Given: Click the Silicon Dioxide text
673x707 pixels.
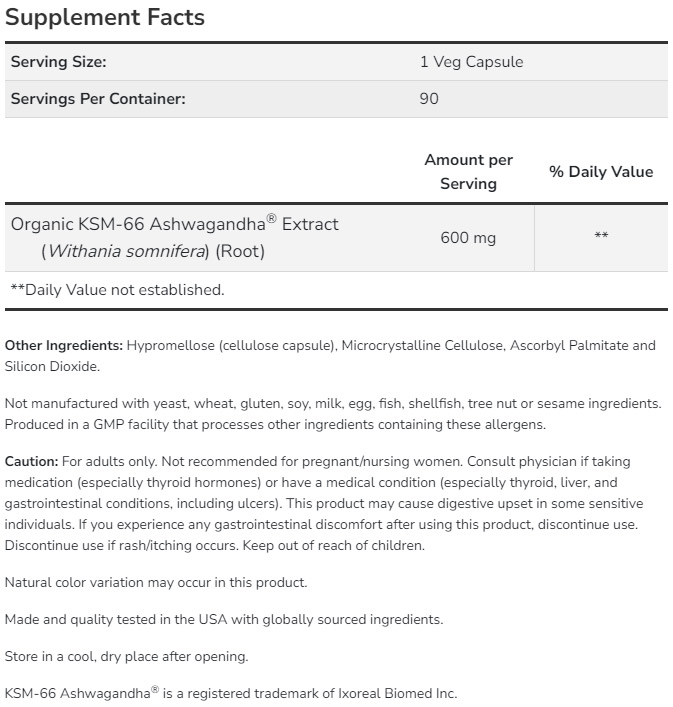Looking at the screenshot, I should 51,367.
